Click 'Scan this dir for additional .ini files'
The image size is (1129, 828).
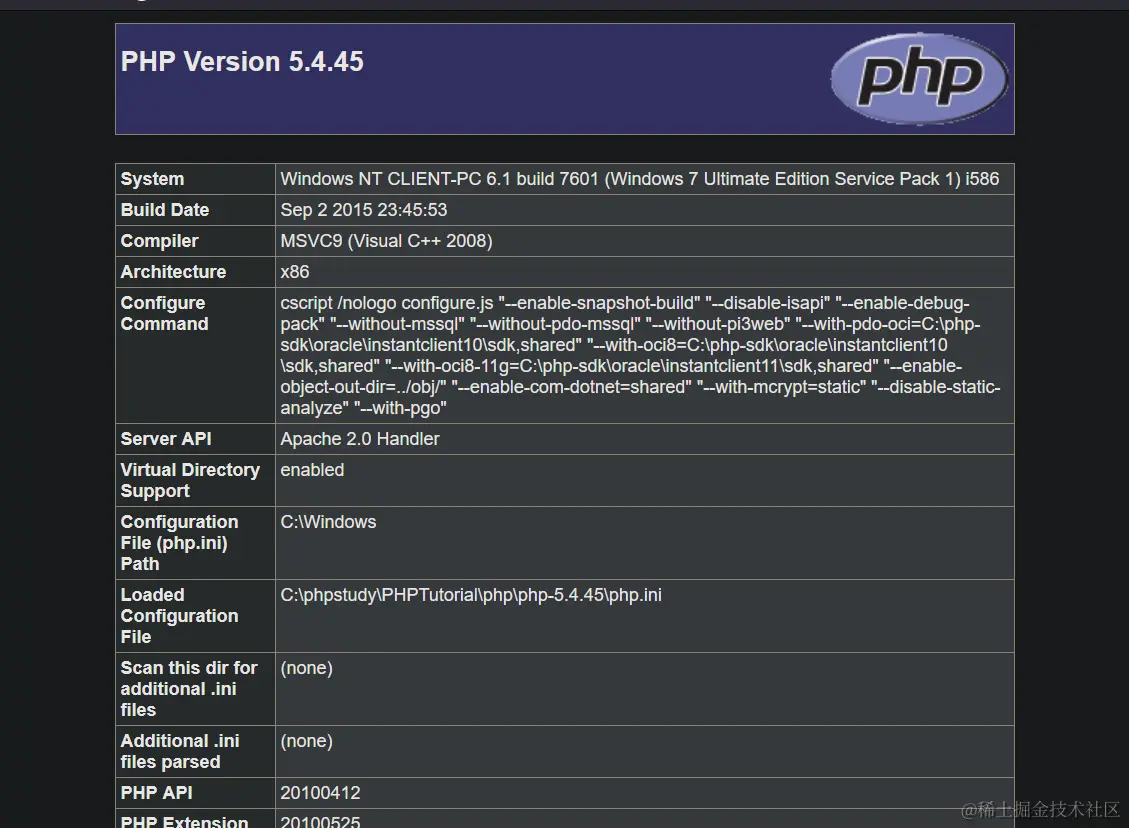coord(189,688)
